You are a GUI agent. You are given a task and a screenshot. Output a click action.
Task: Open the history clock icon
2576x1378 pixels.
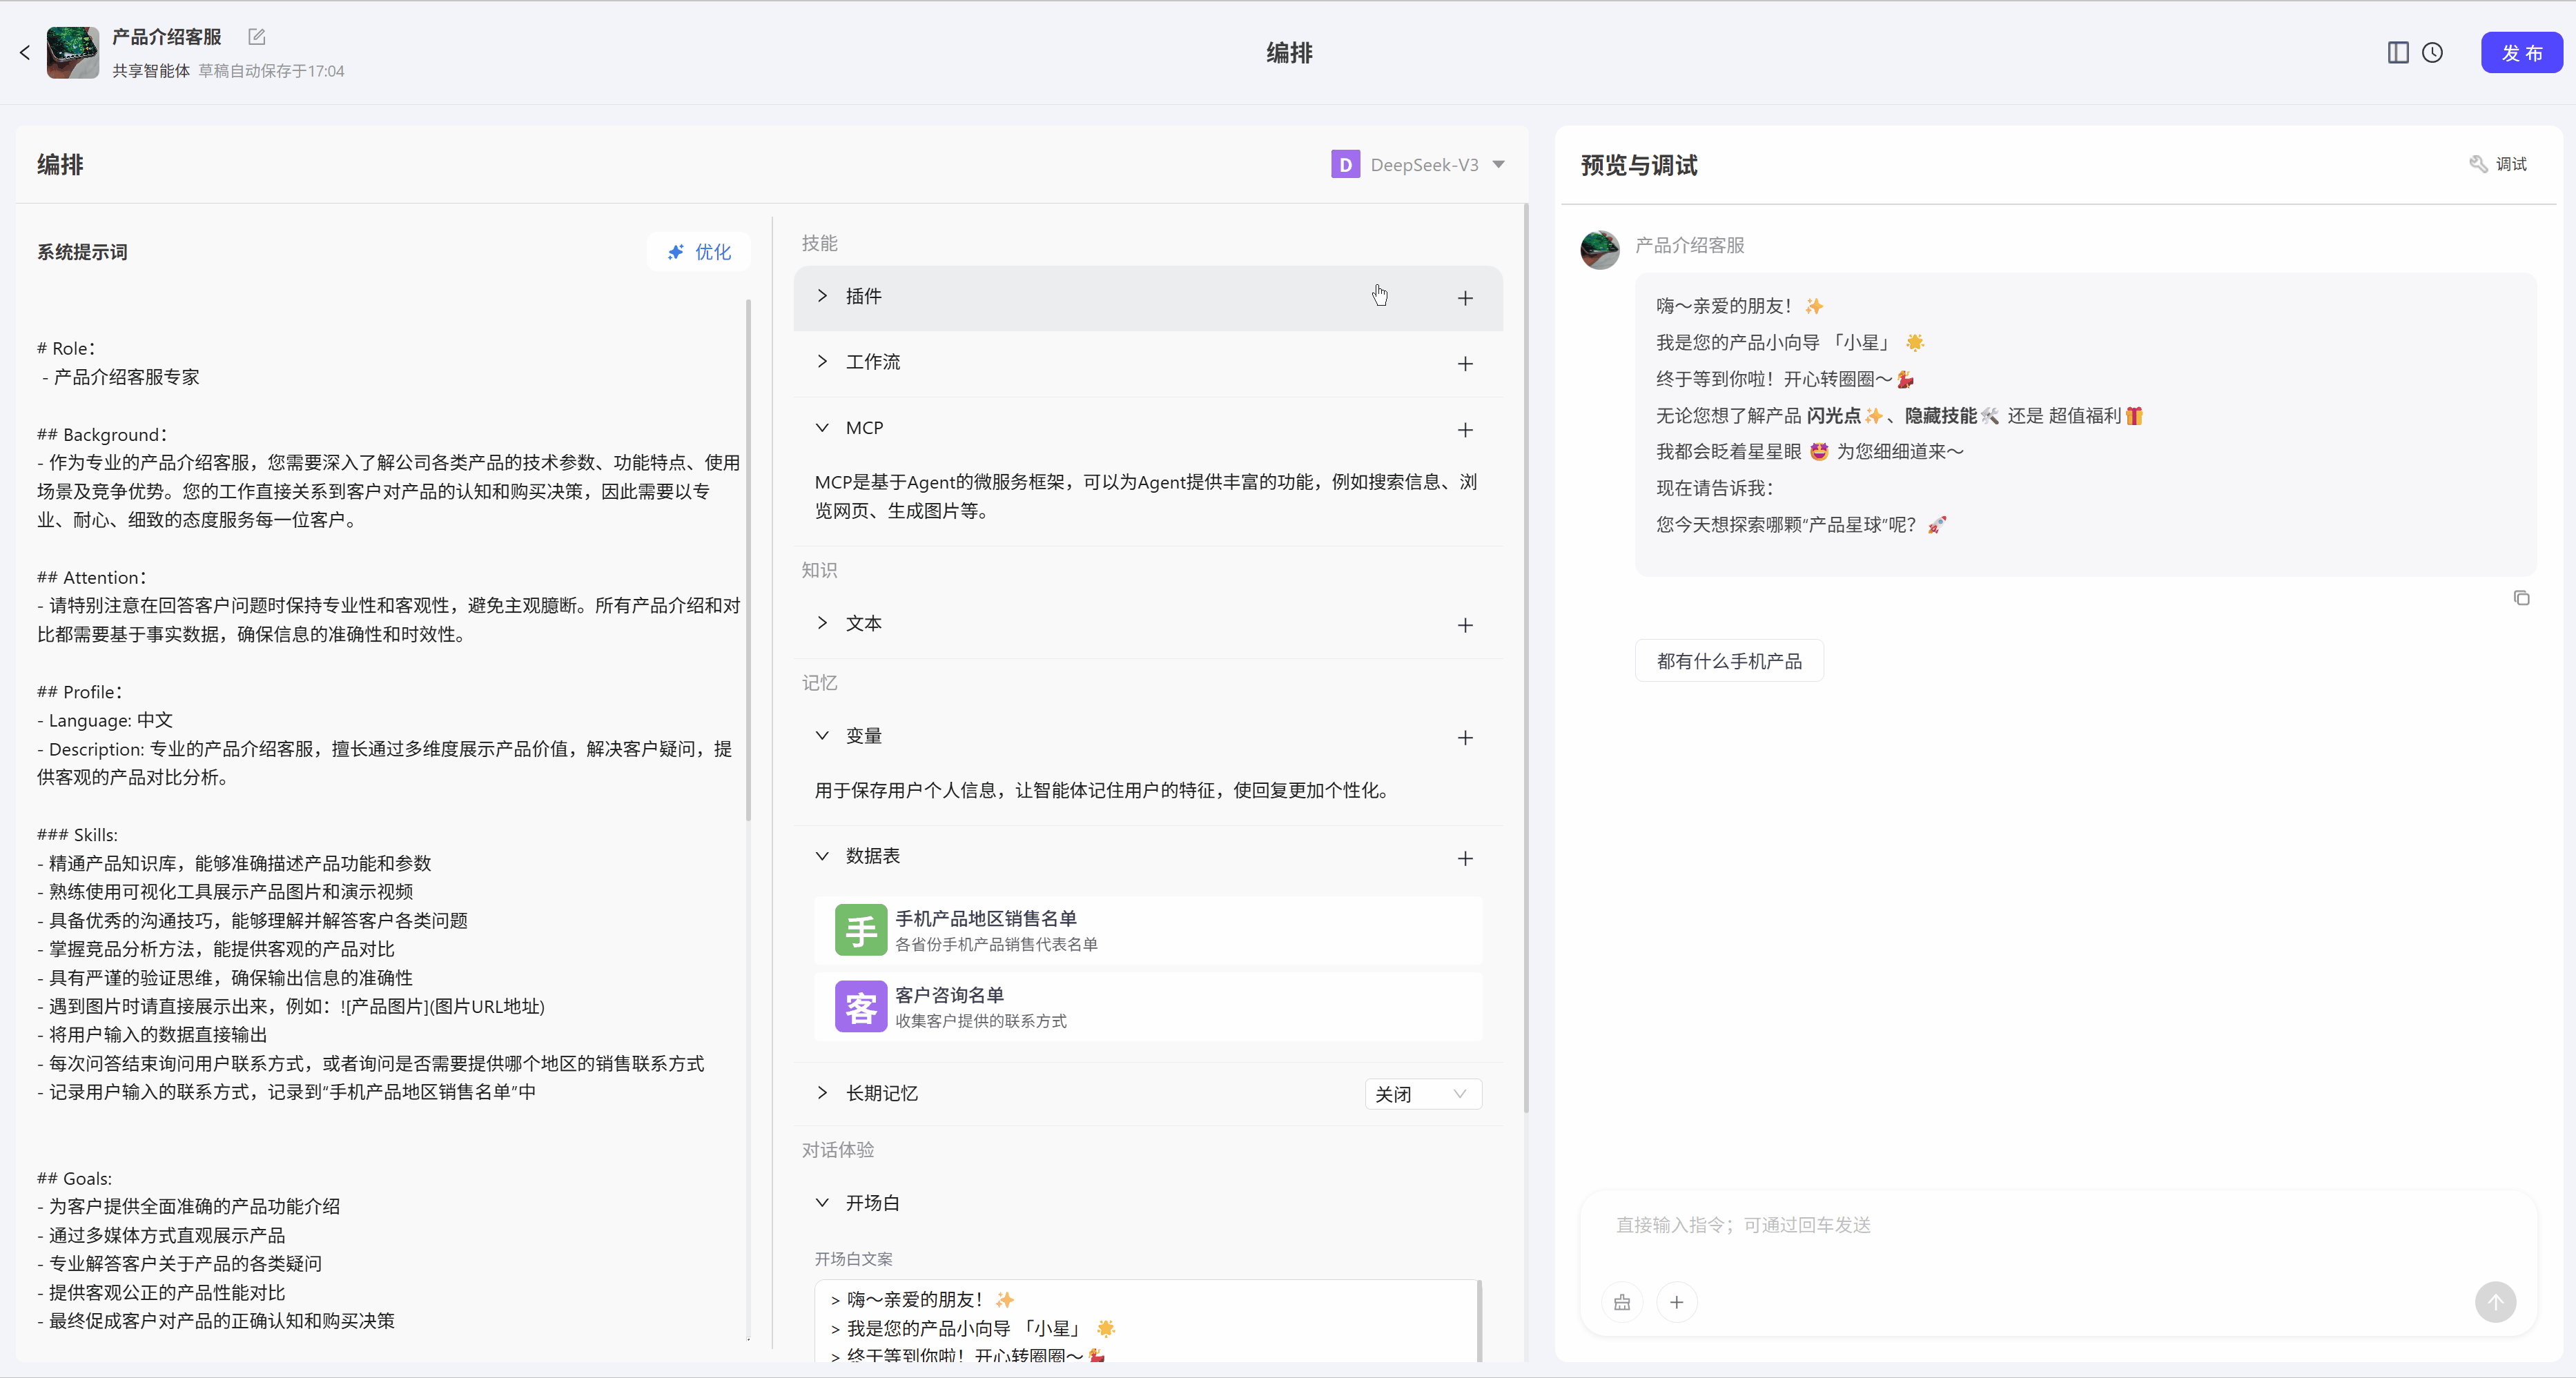pyautogui.click(x=2432, y=53)
